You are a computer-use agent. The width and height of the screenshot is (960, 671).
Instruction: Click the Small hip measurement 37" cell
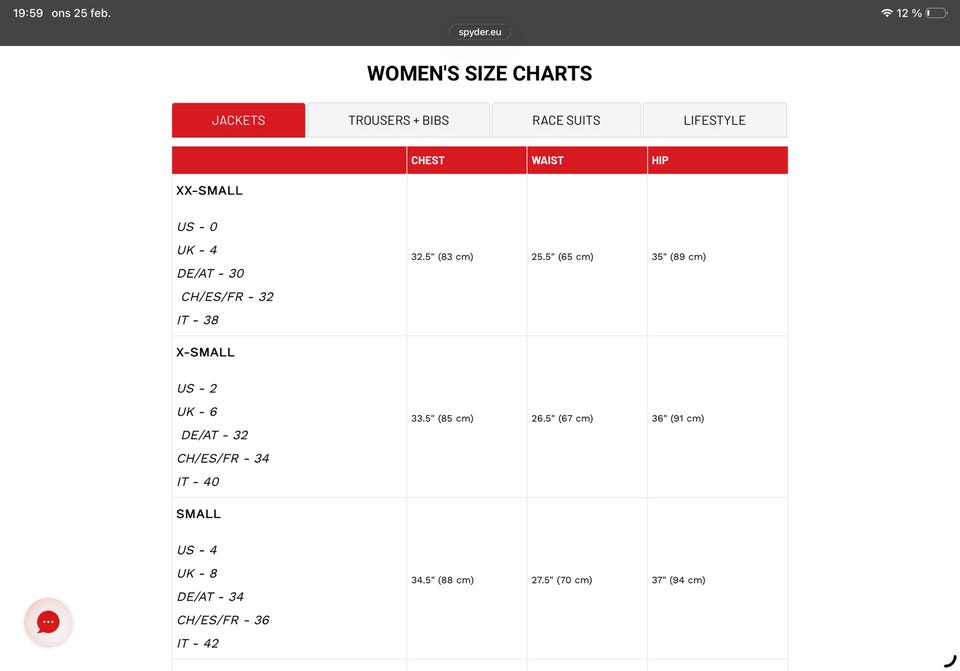pyautogui.click(x=678, y=580)
